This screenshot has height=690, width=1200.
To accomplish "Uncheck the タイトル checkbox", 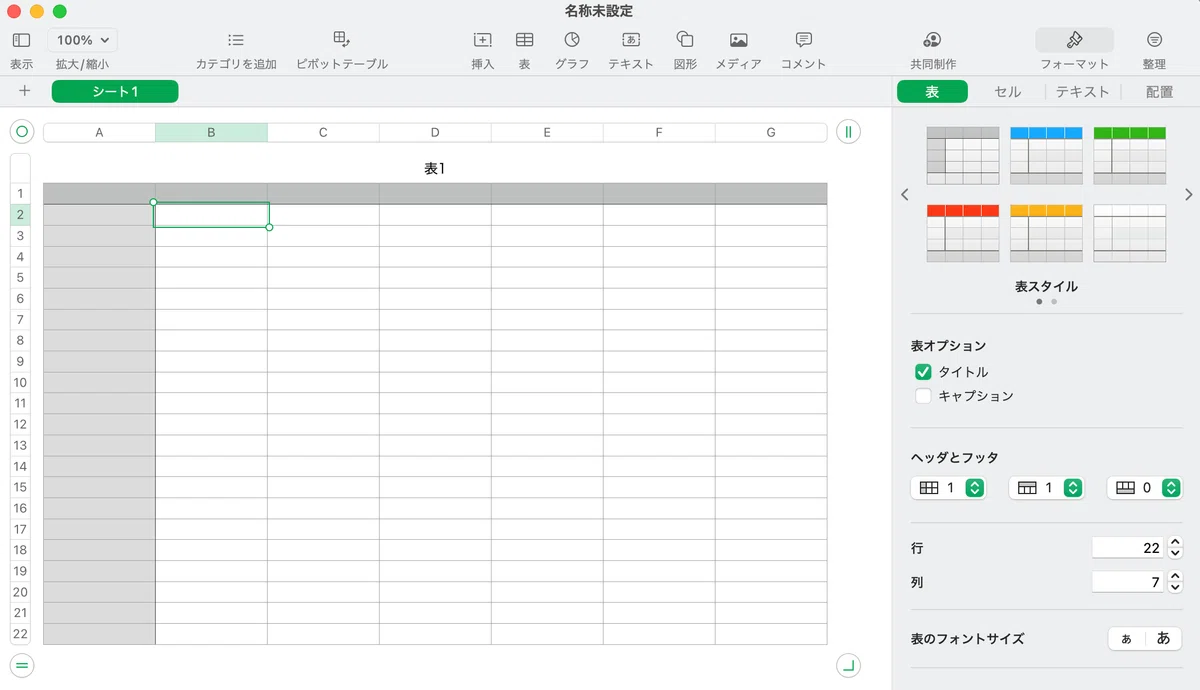I will [x=923, y=371].
